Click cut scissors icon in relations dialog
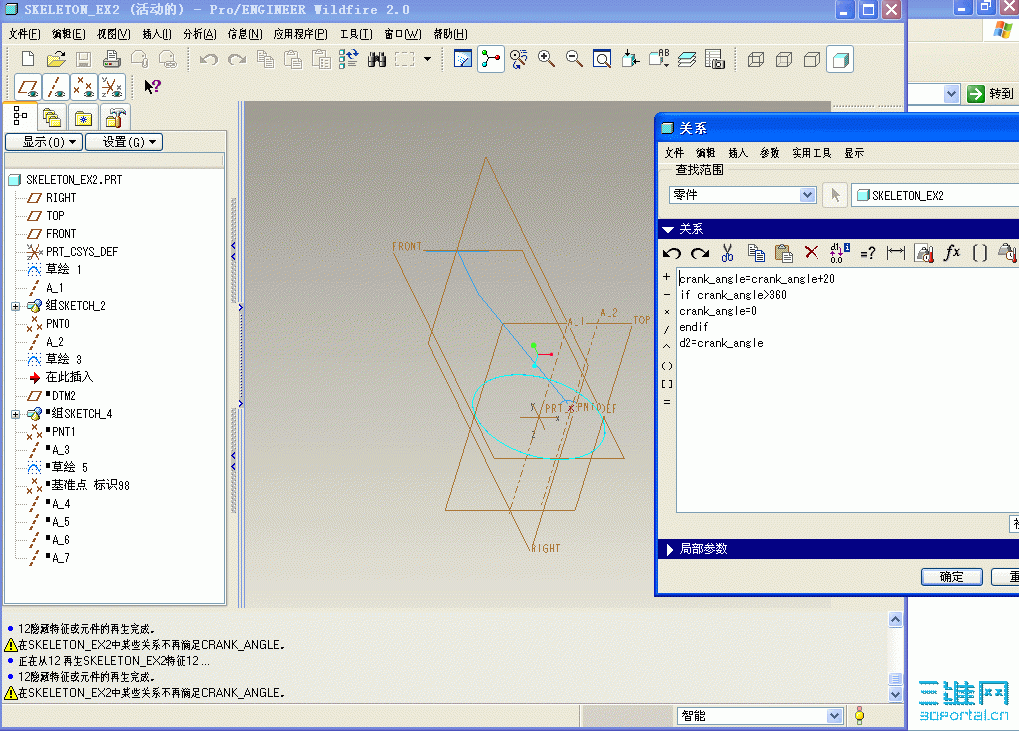Screen dimensions: 1019x731 [727, 253]
